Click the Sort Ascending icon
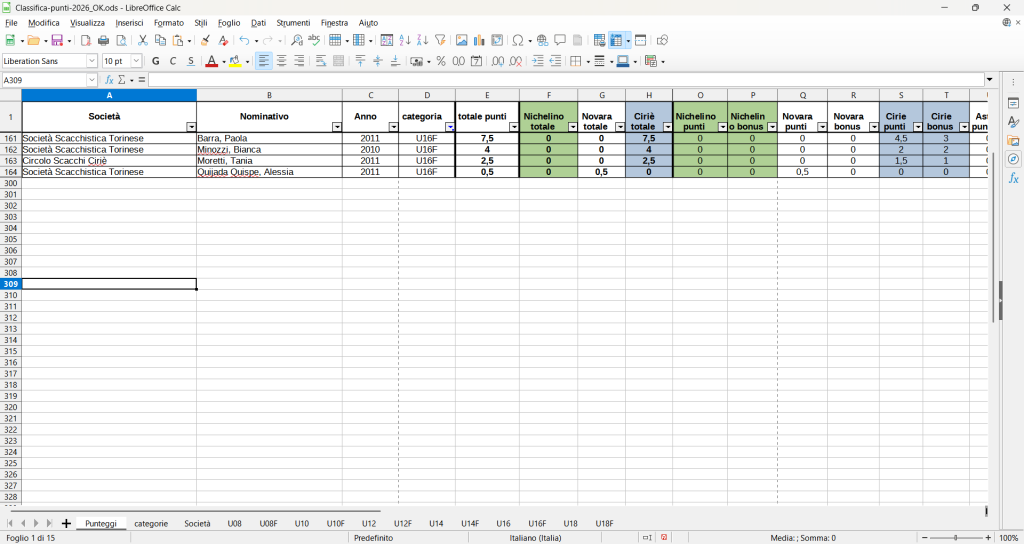Image resolution: width=1024 pixels, height=544 pixels. click(x=405, y=41)
